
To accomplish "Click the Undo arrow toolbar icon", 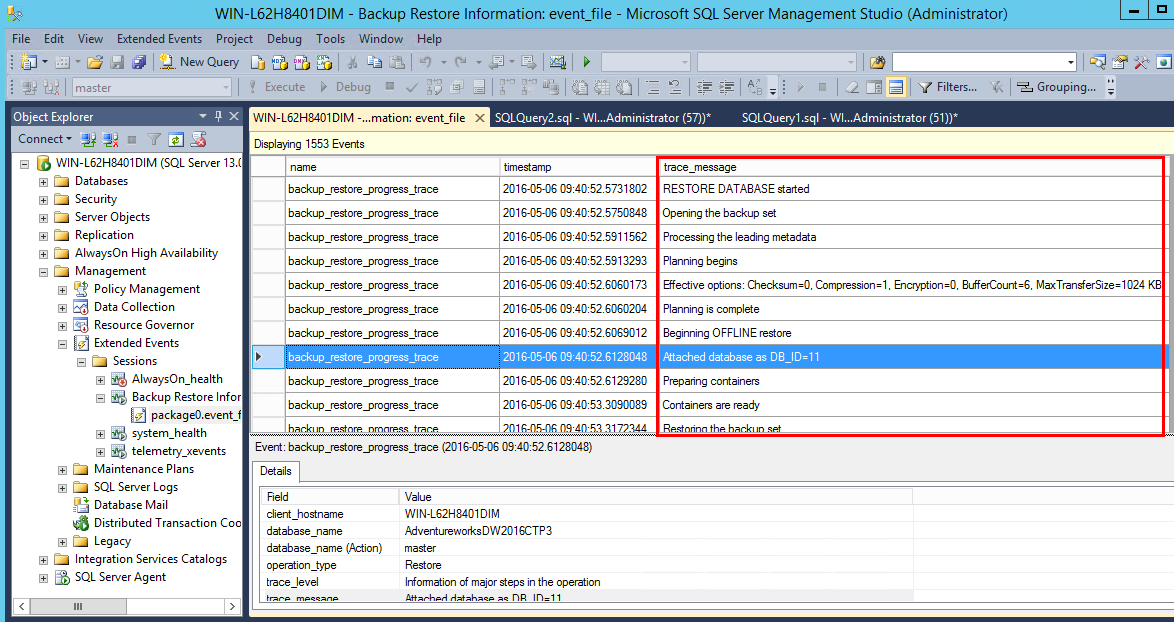I will click(x=425, y=62).
